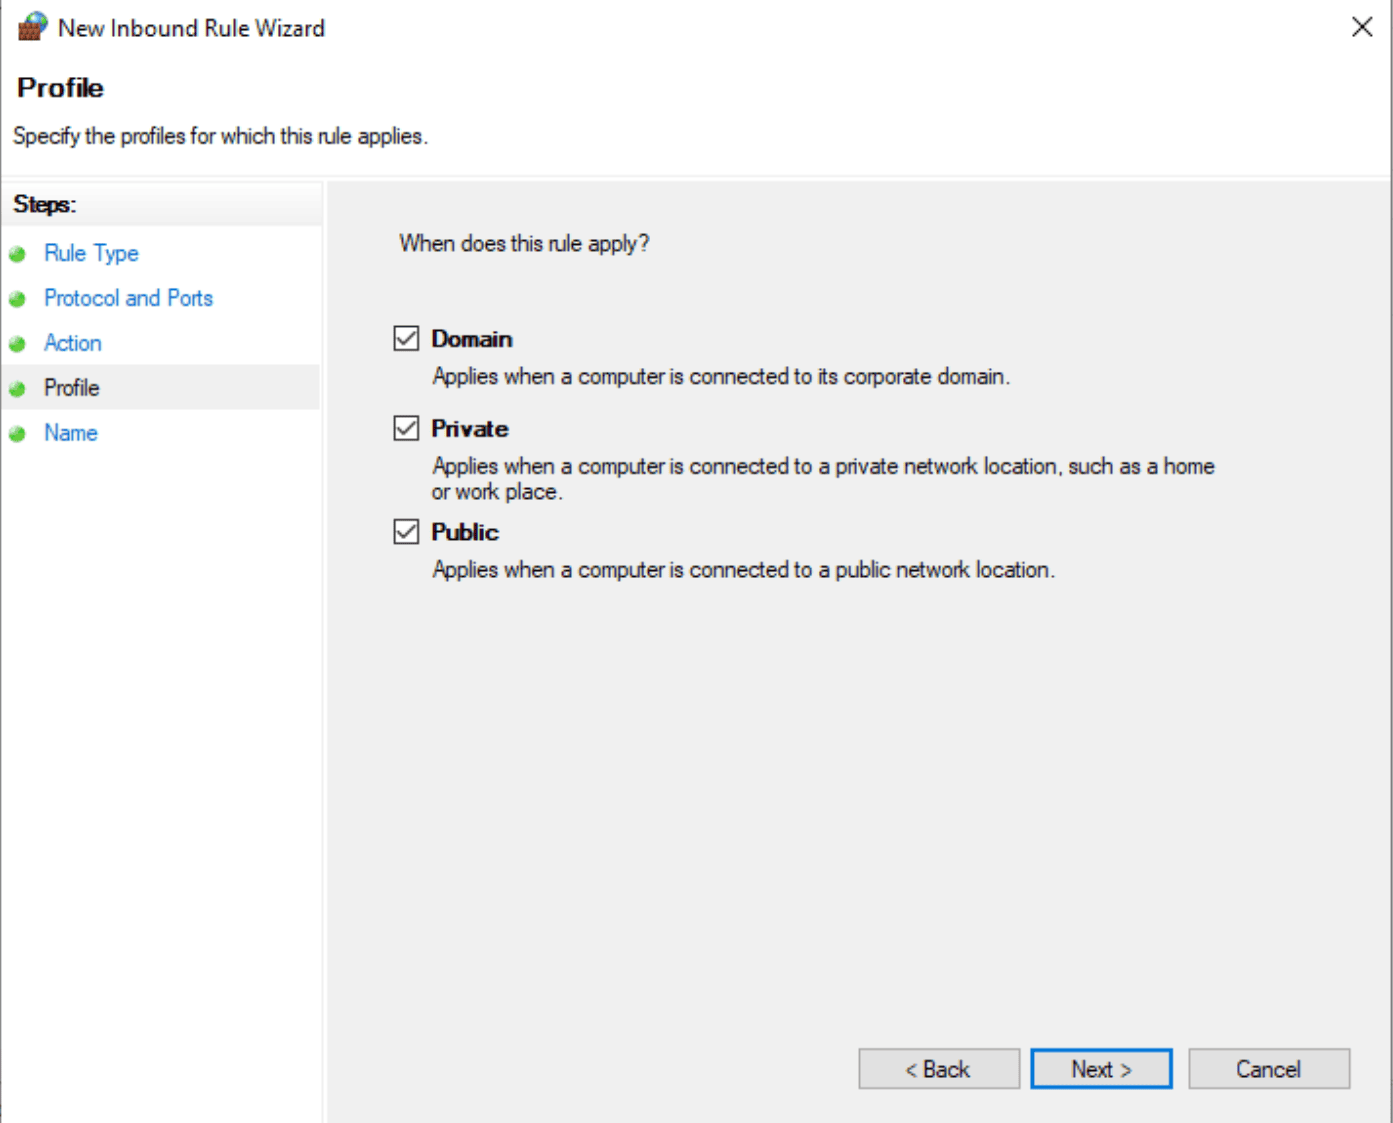This screenshot has height=1123, width=1393.
Task: Click the Next button
Action: [x=1100, y=1068]
